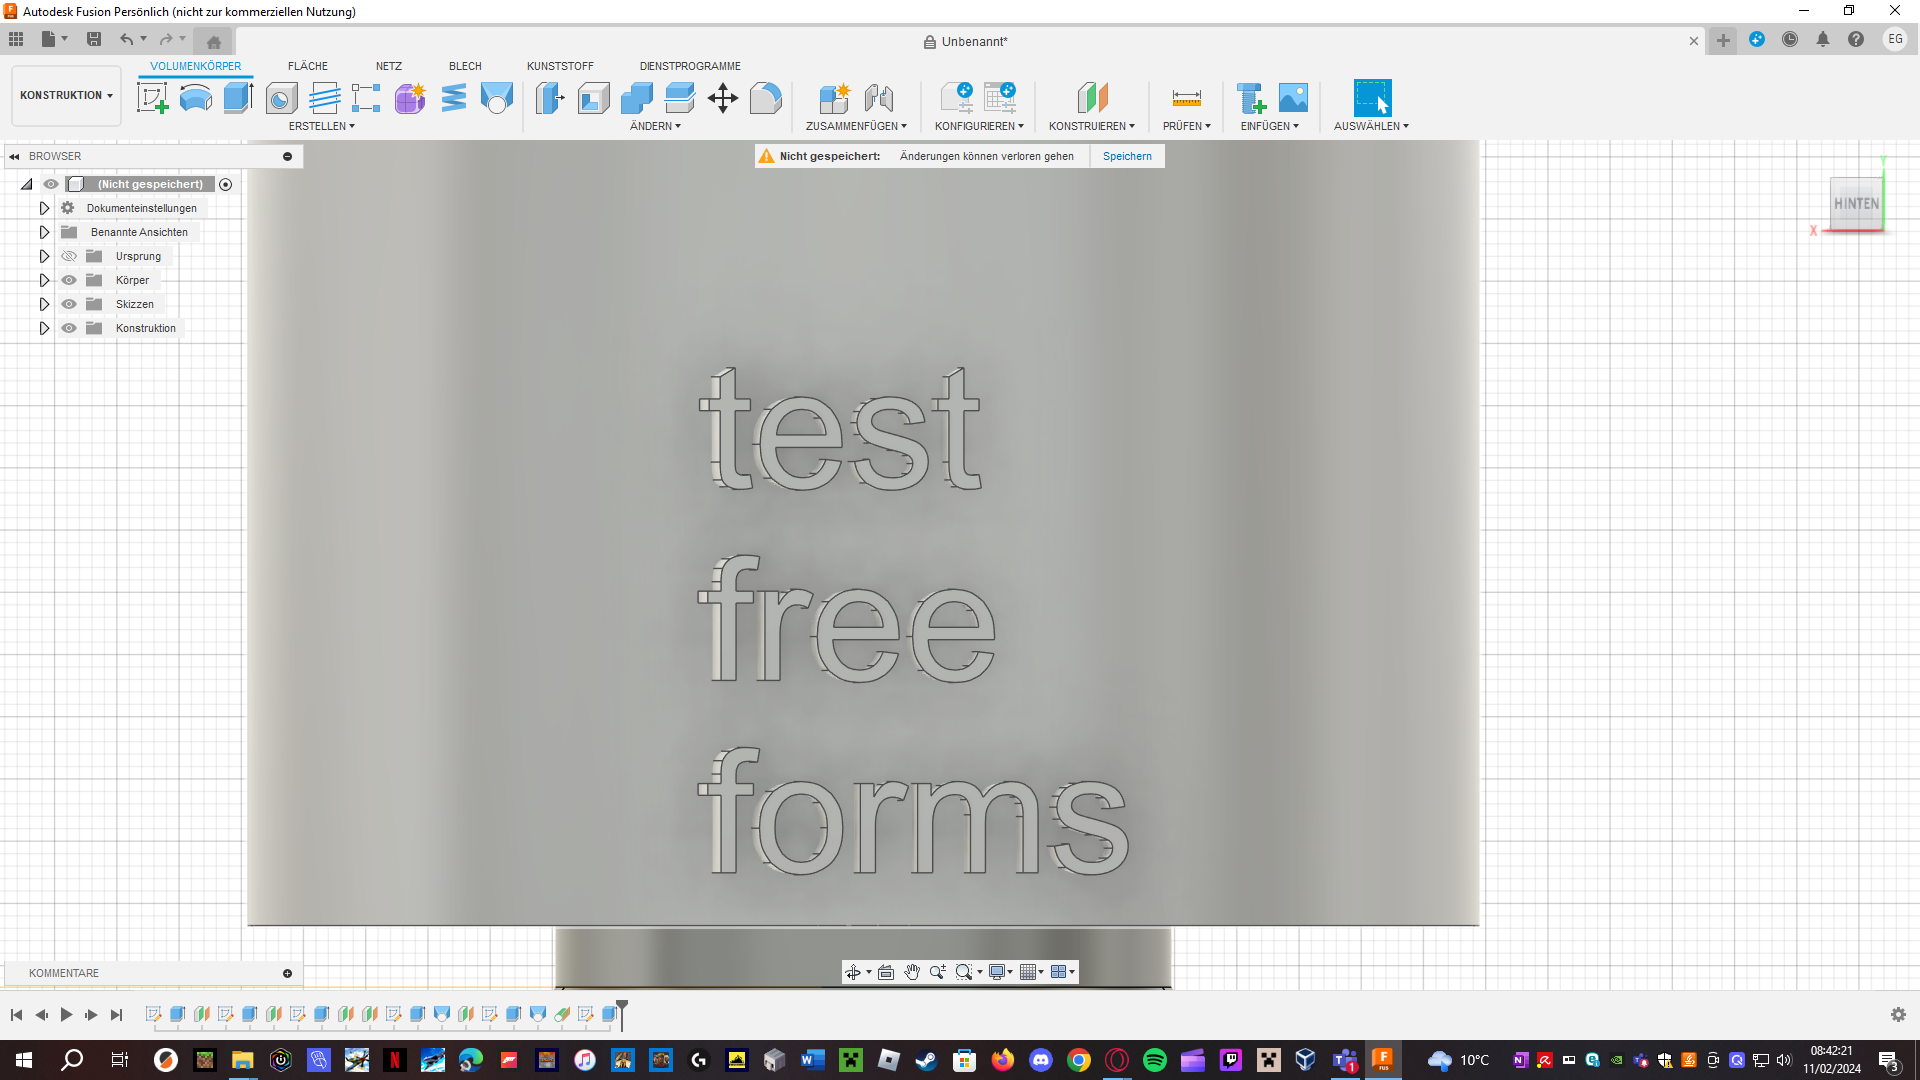Screen dimensions: 1920x1080
Task: Hide the Körper folder with its eye icon
Action: coord(69,280)
